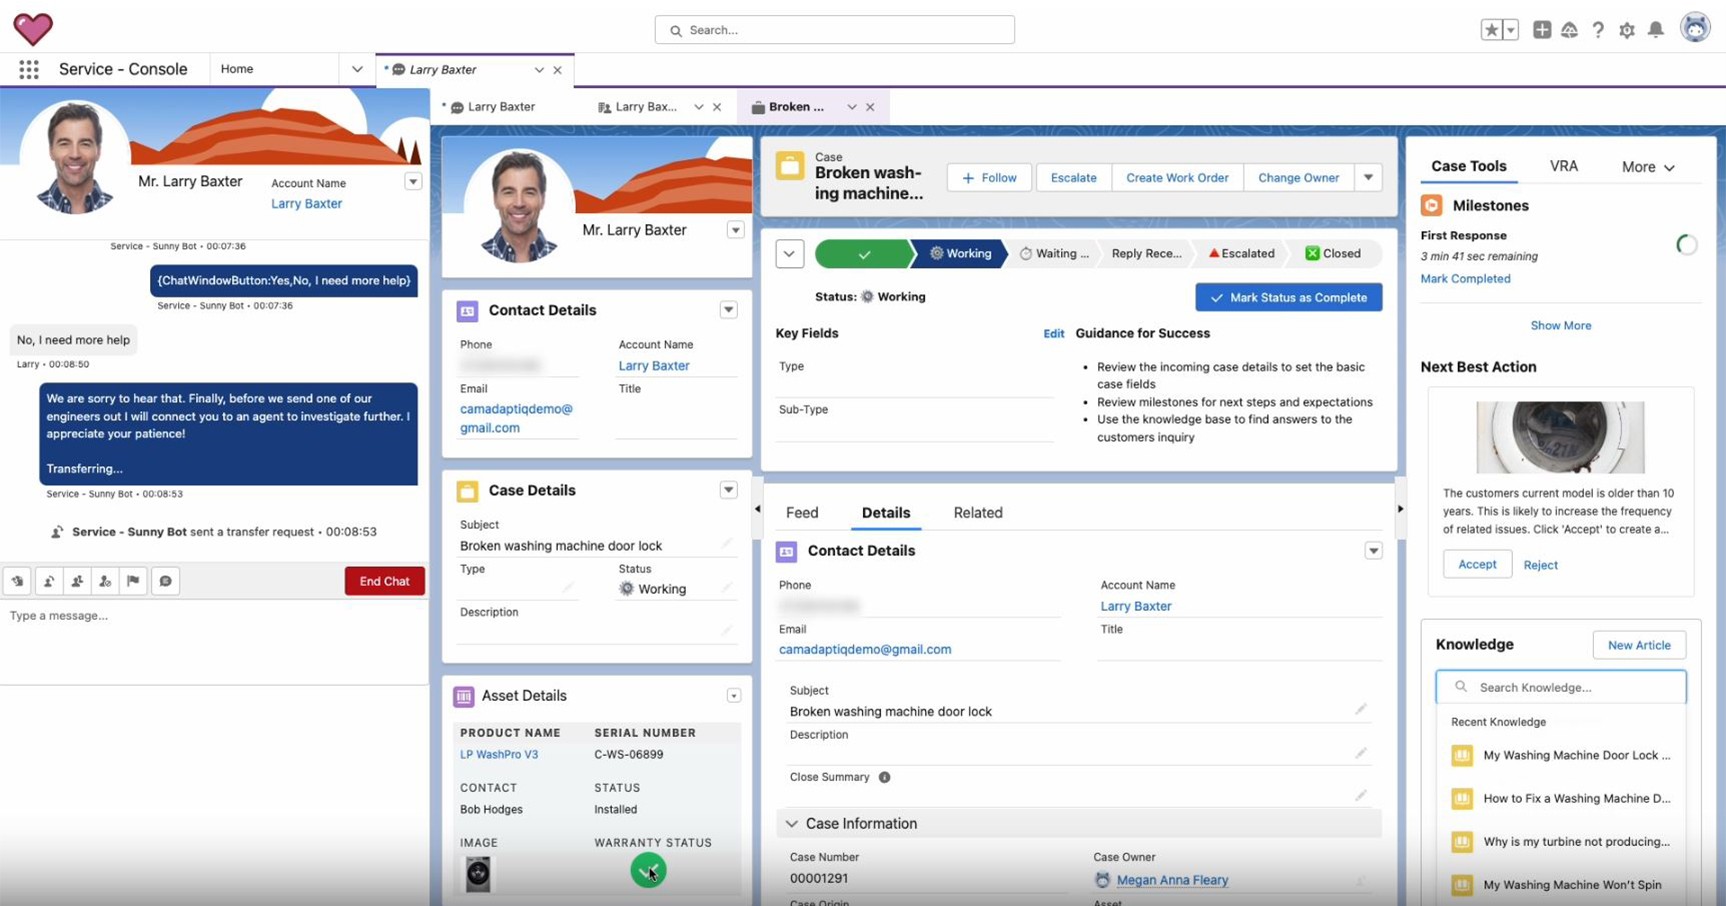Click the flag chat icon
This screenshot has height=906, width=1726.
click(x=133, y=581)
